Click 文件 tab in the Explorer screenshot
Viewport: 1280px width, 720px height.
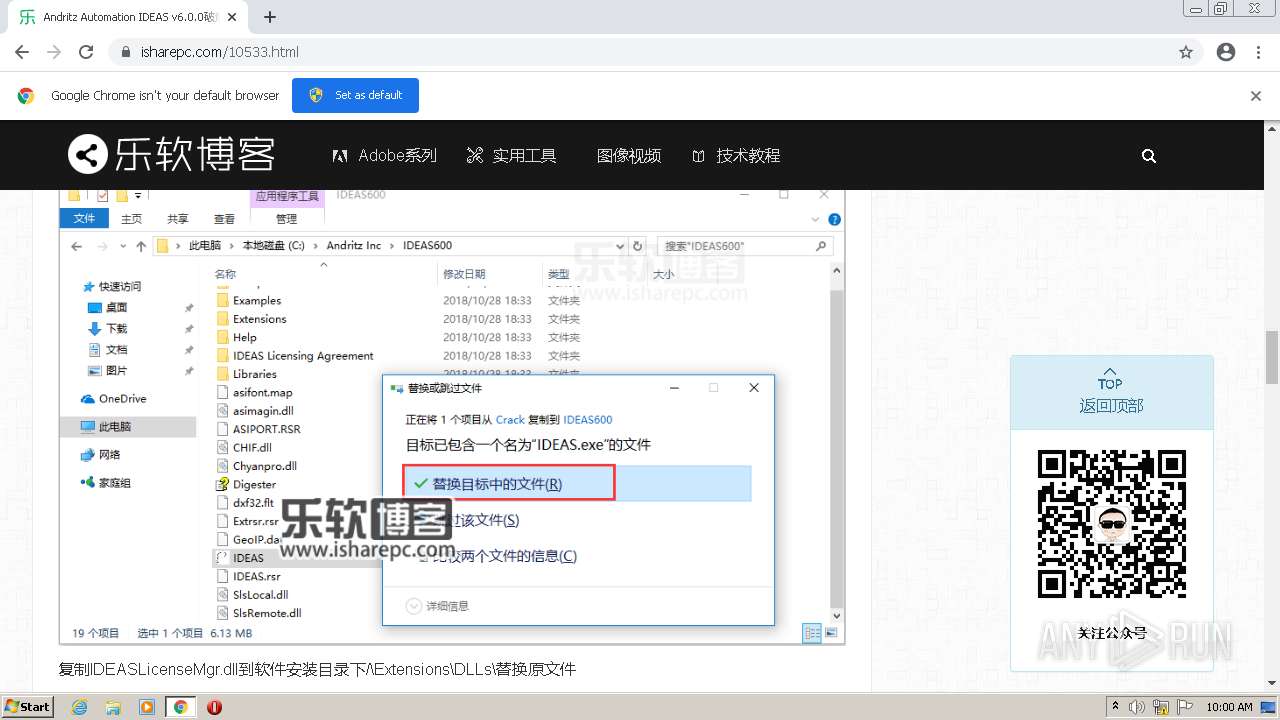85,218
